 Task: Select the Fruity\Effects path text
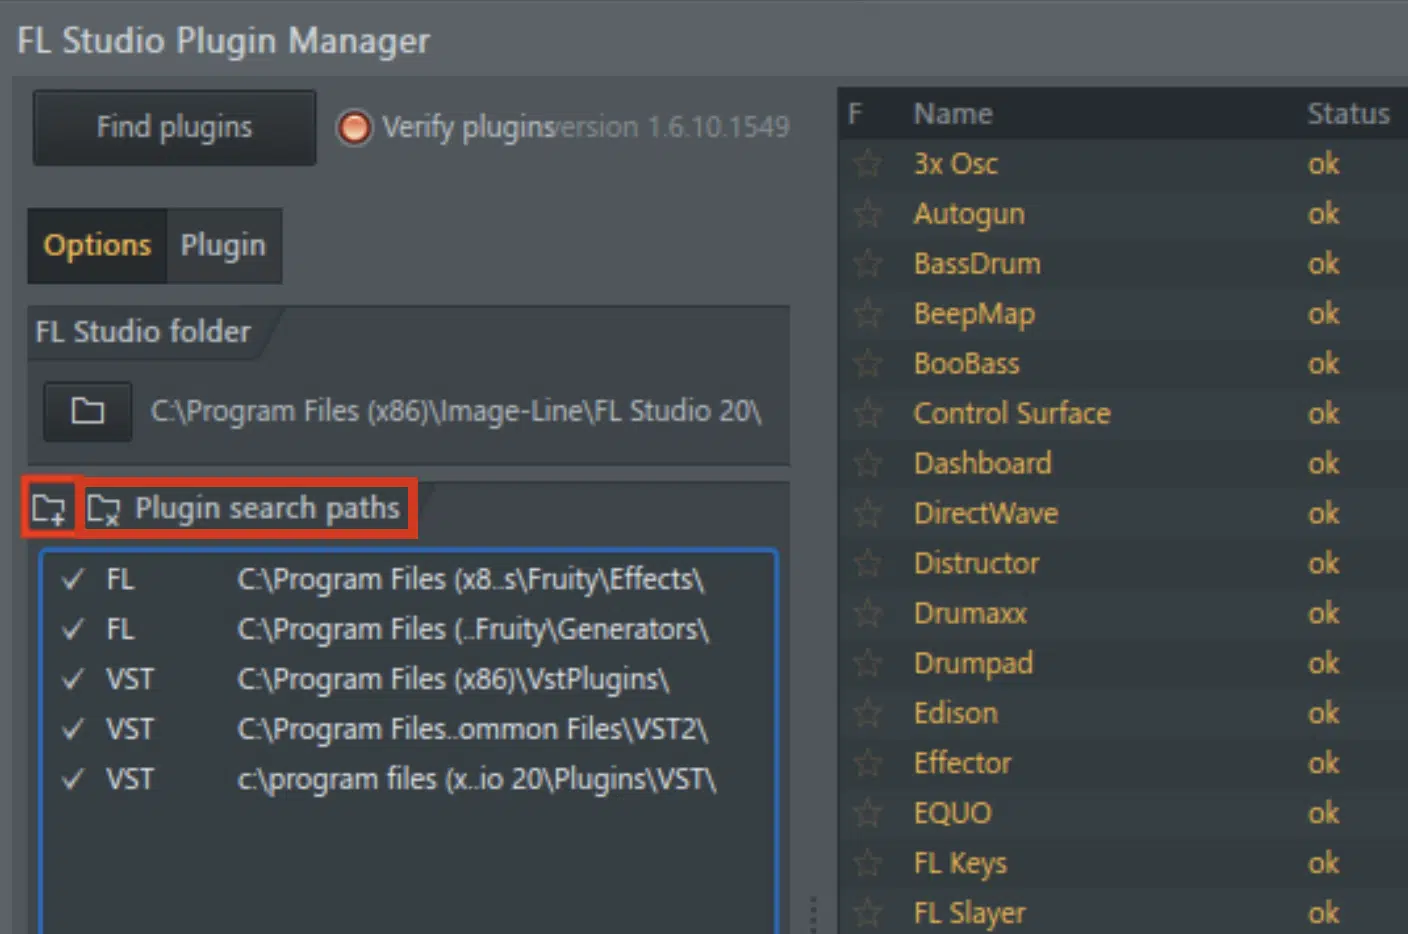point(471,580)
